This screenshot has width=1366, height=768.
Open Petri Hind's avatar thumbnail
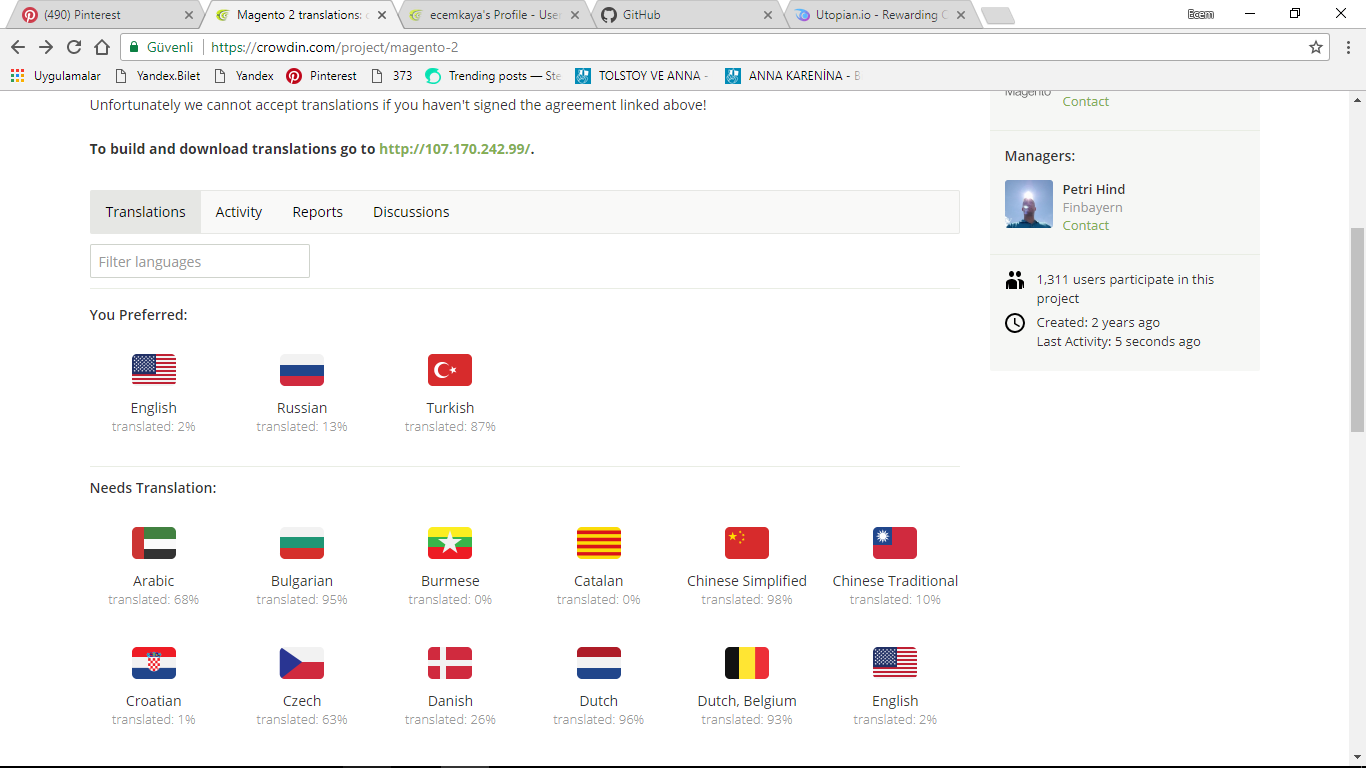click(1029, 204)
